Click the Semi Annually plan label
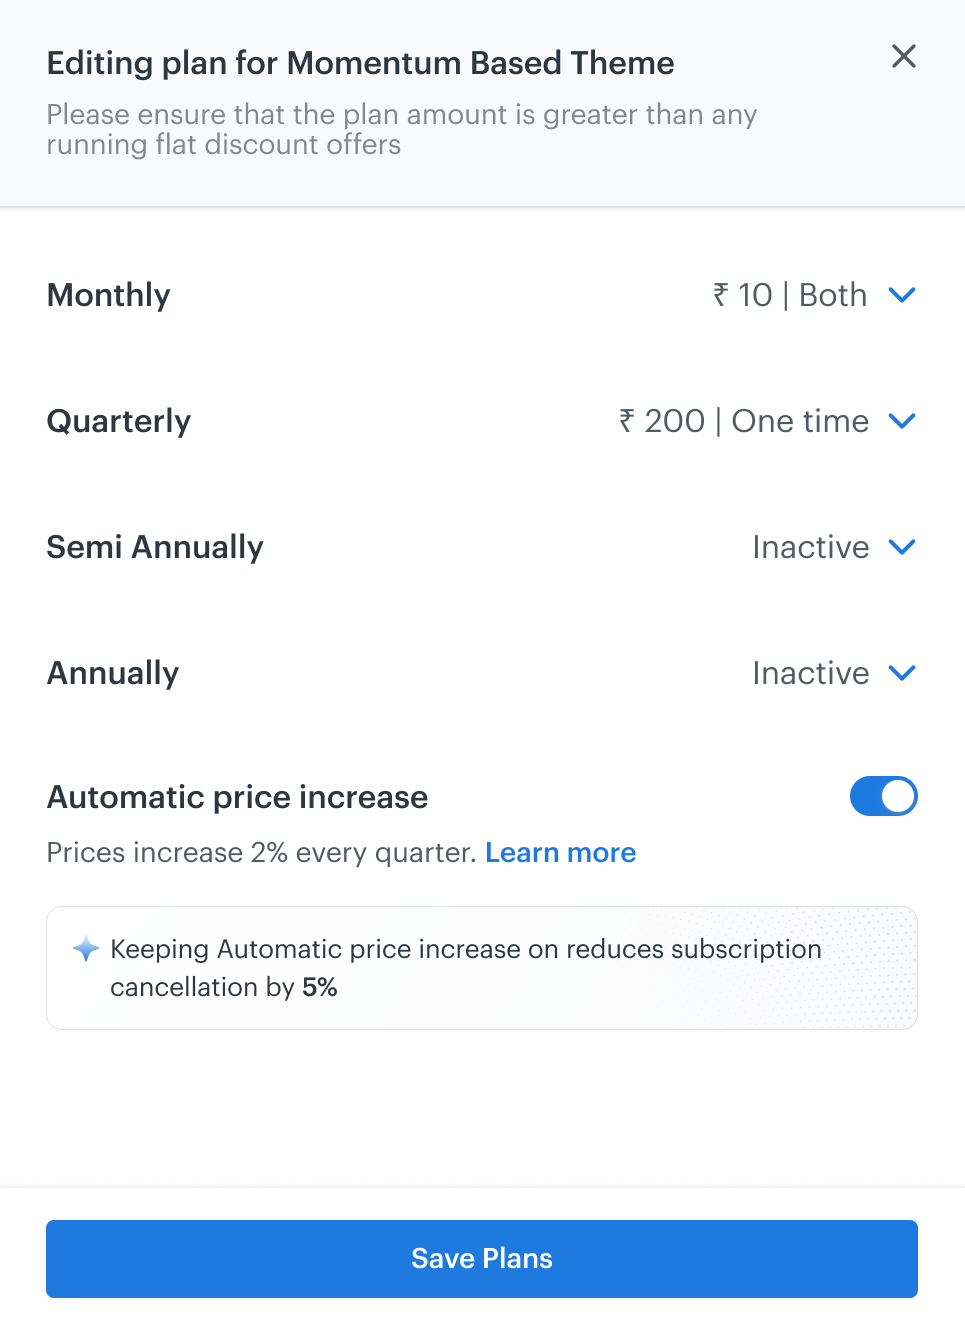 pyautogui.click(x=155, y=547)
